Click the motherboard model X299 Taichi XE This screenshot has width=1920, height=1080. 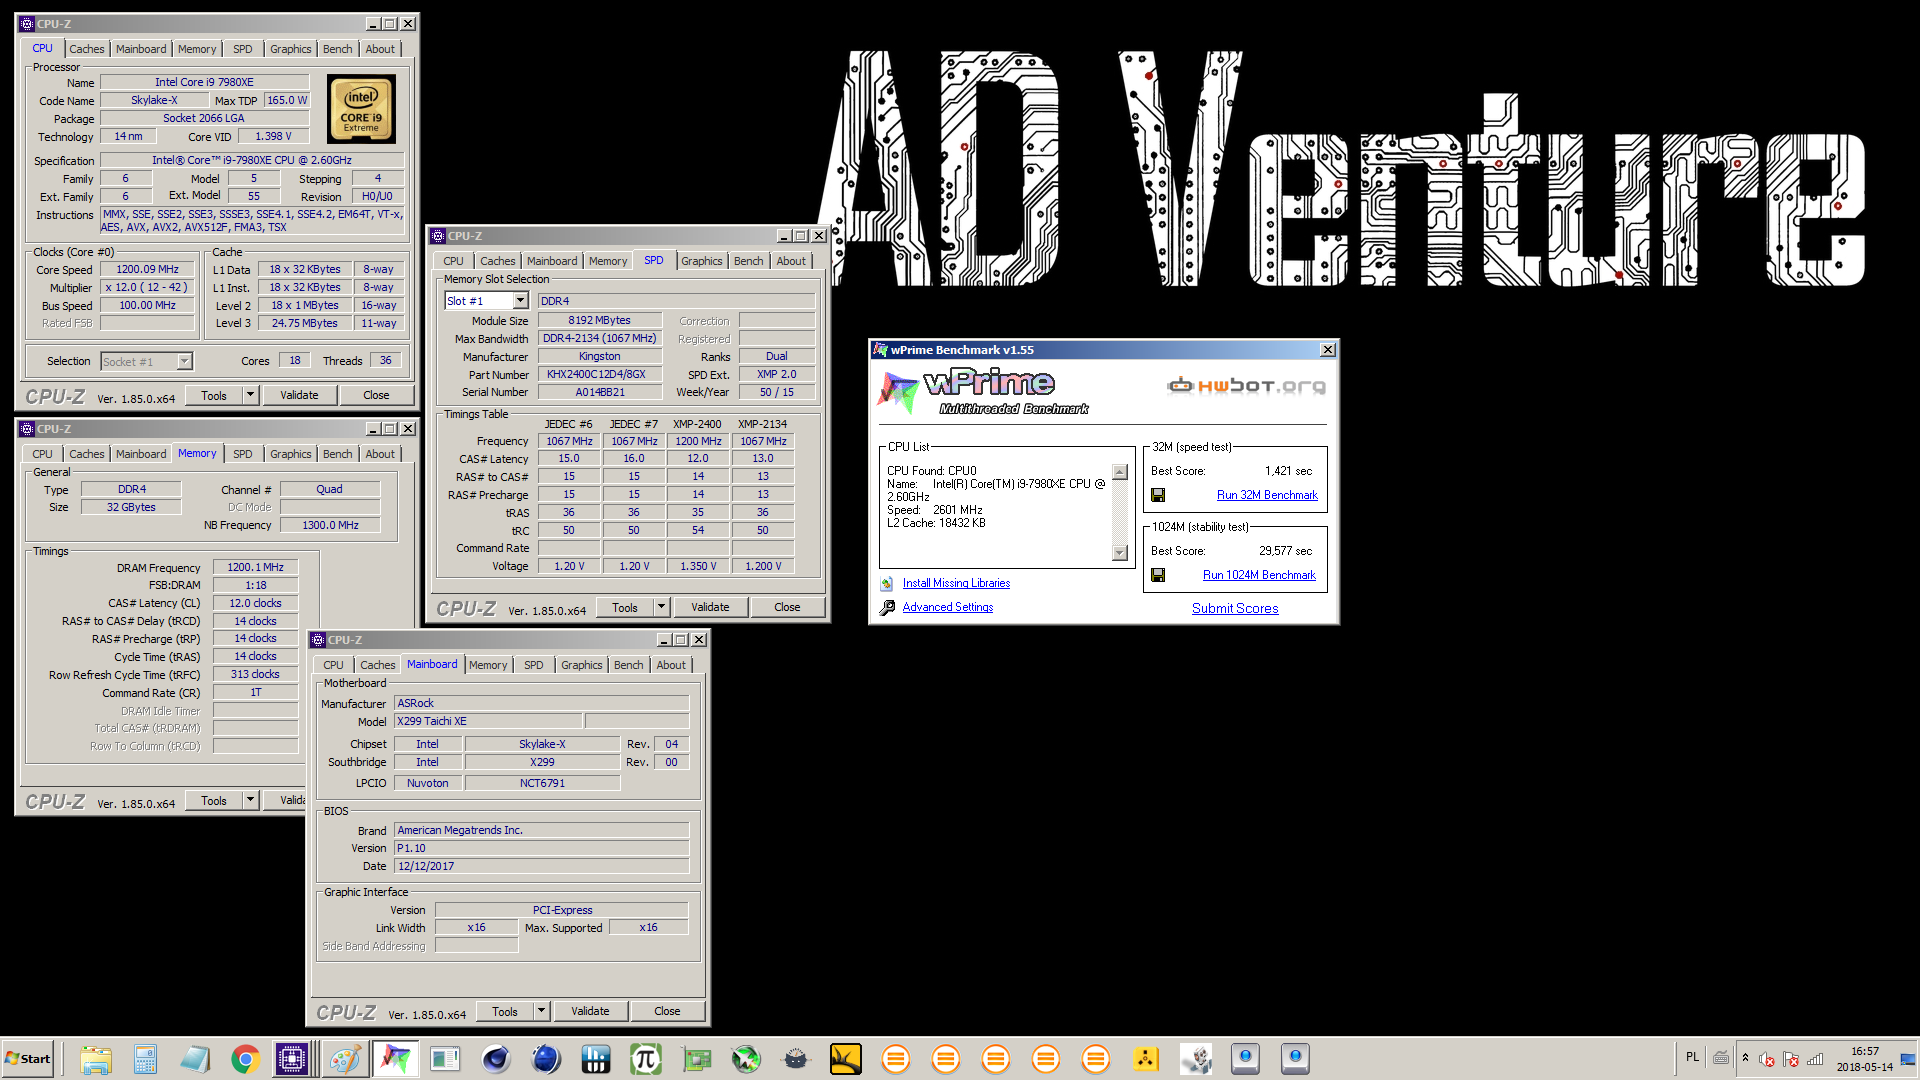488,722
